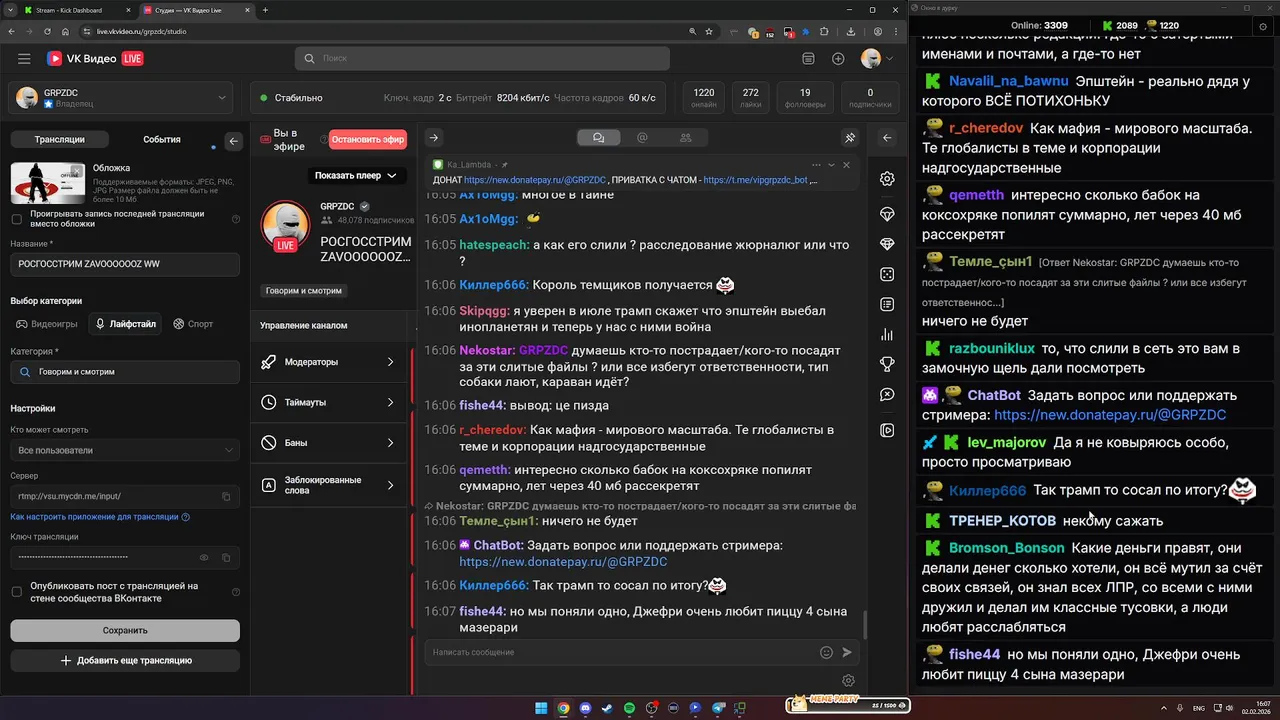The image size is (1280, 720).
Task: Expand the Показать плеер dropdown
Action: point(356,175)
